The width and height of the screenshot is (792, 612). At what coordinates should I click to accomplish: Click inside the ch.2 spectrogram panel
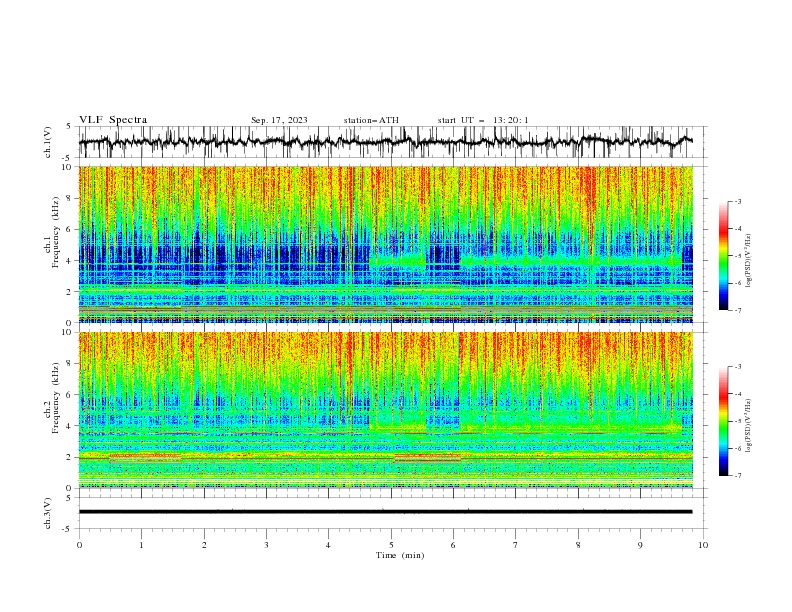[386, 410]
